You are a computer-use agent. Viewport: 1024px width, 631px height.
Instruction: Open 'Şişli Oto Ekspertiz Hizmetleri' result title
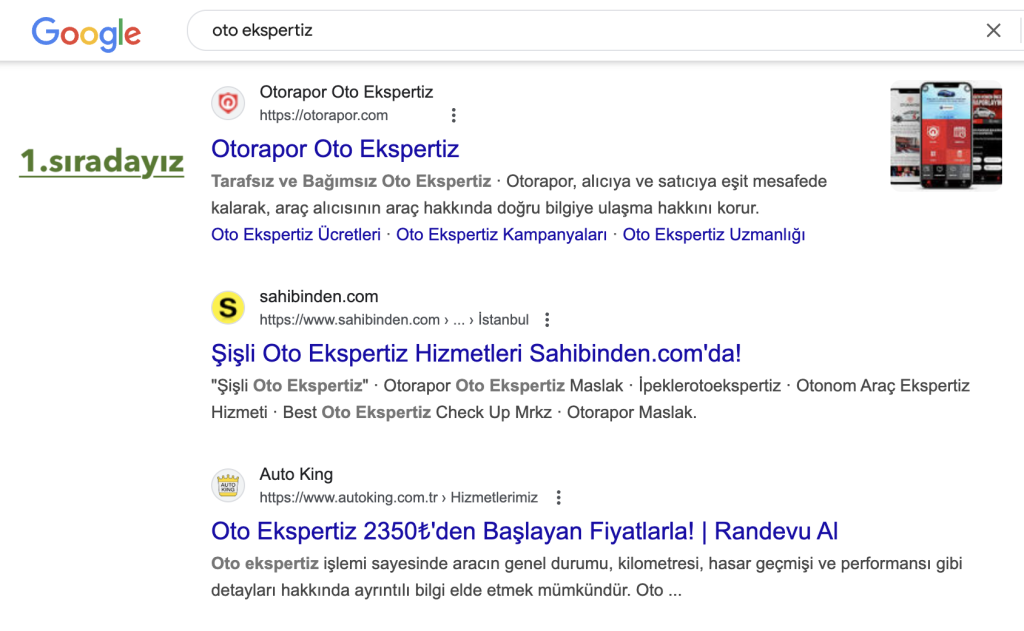[476, 353]
